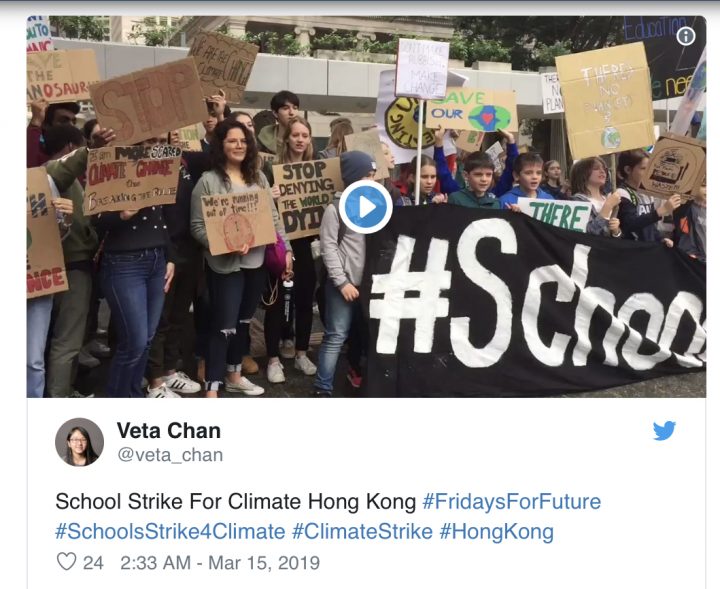The width and height of the screenshot is (720, 589).
Task: Click the "We're running out of time" sign
Action: (x=237, y=219)
